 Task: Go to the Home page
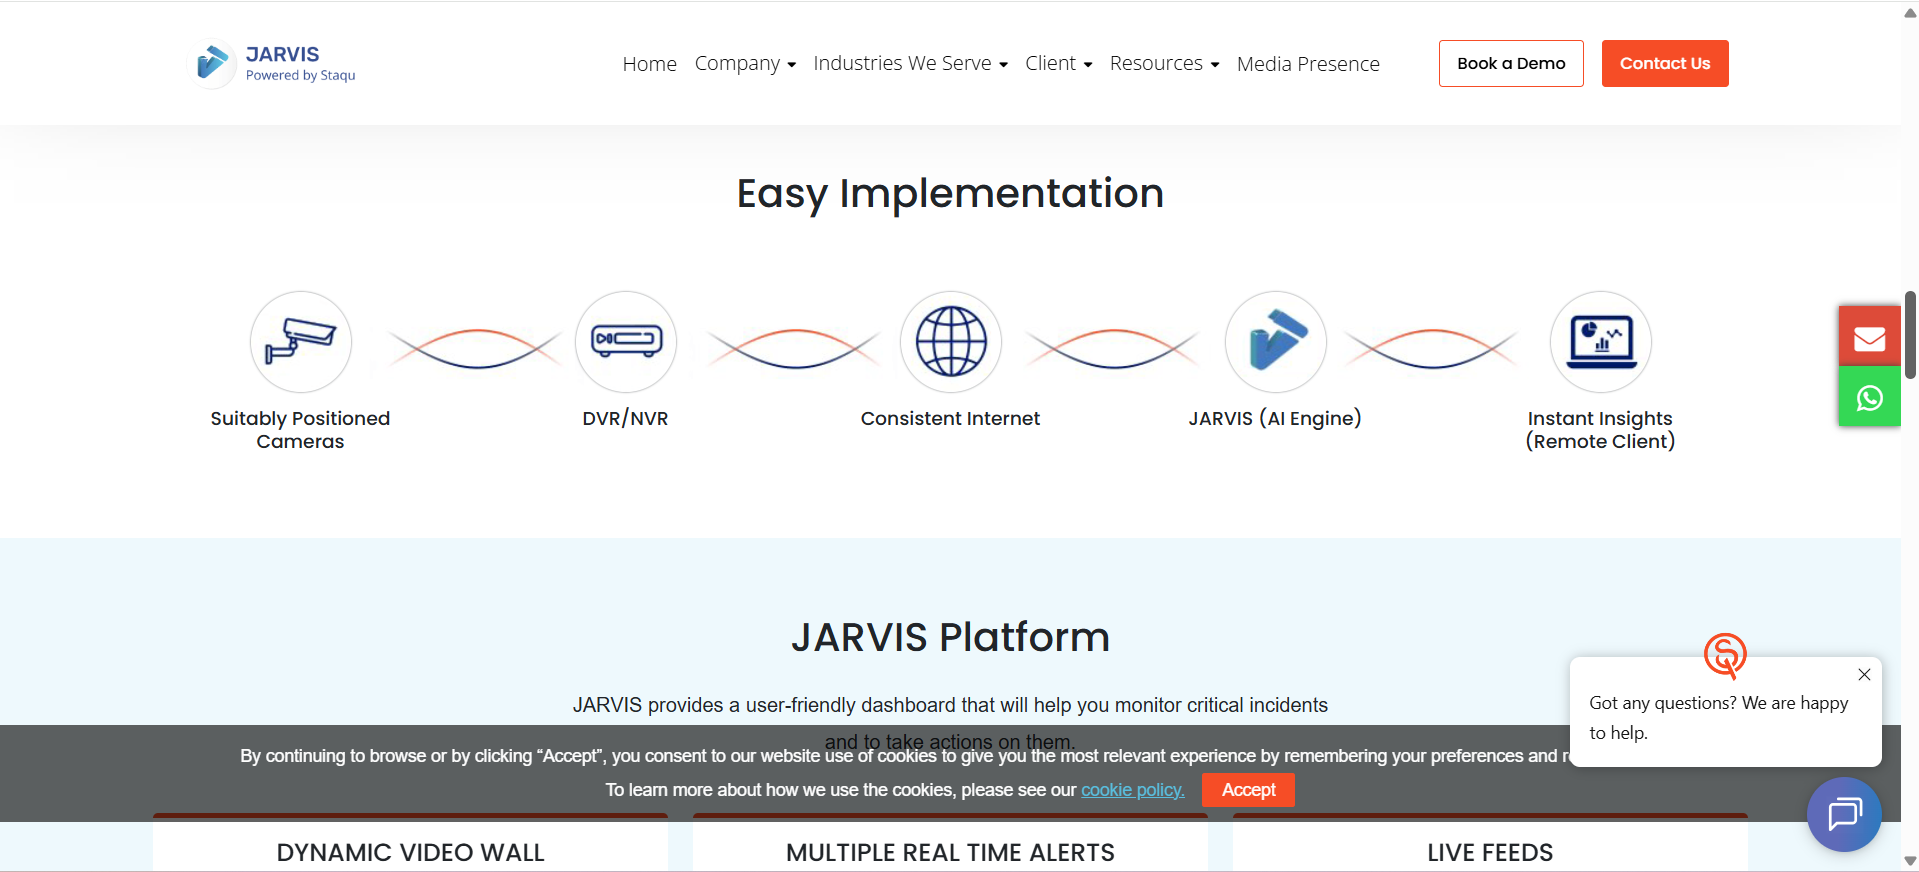point(650,64)
